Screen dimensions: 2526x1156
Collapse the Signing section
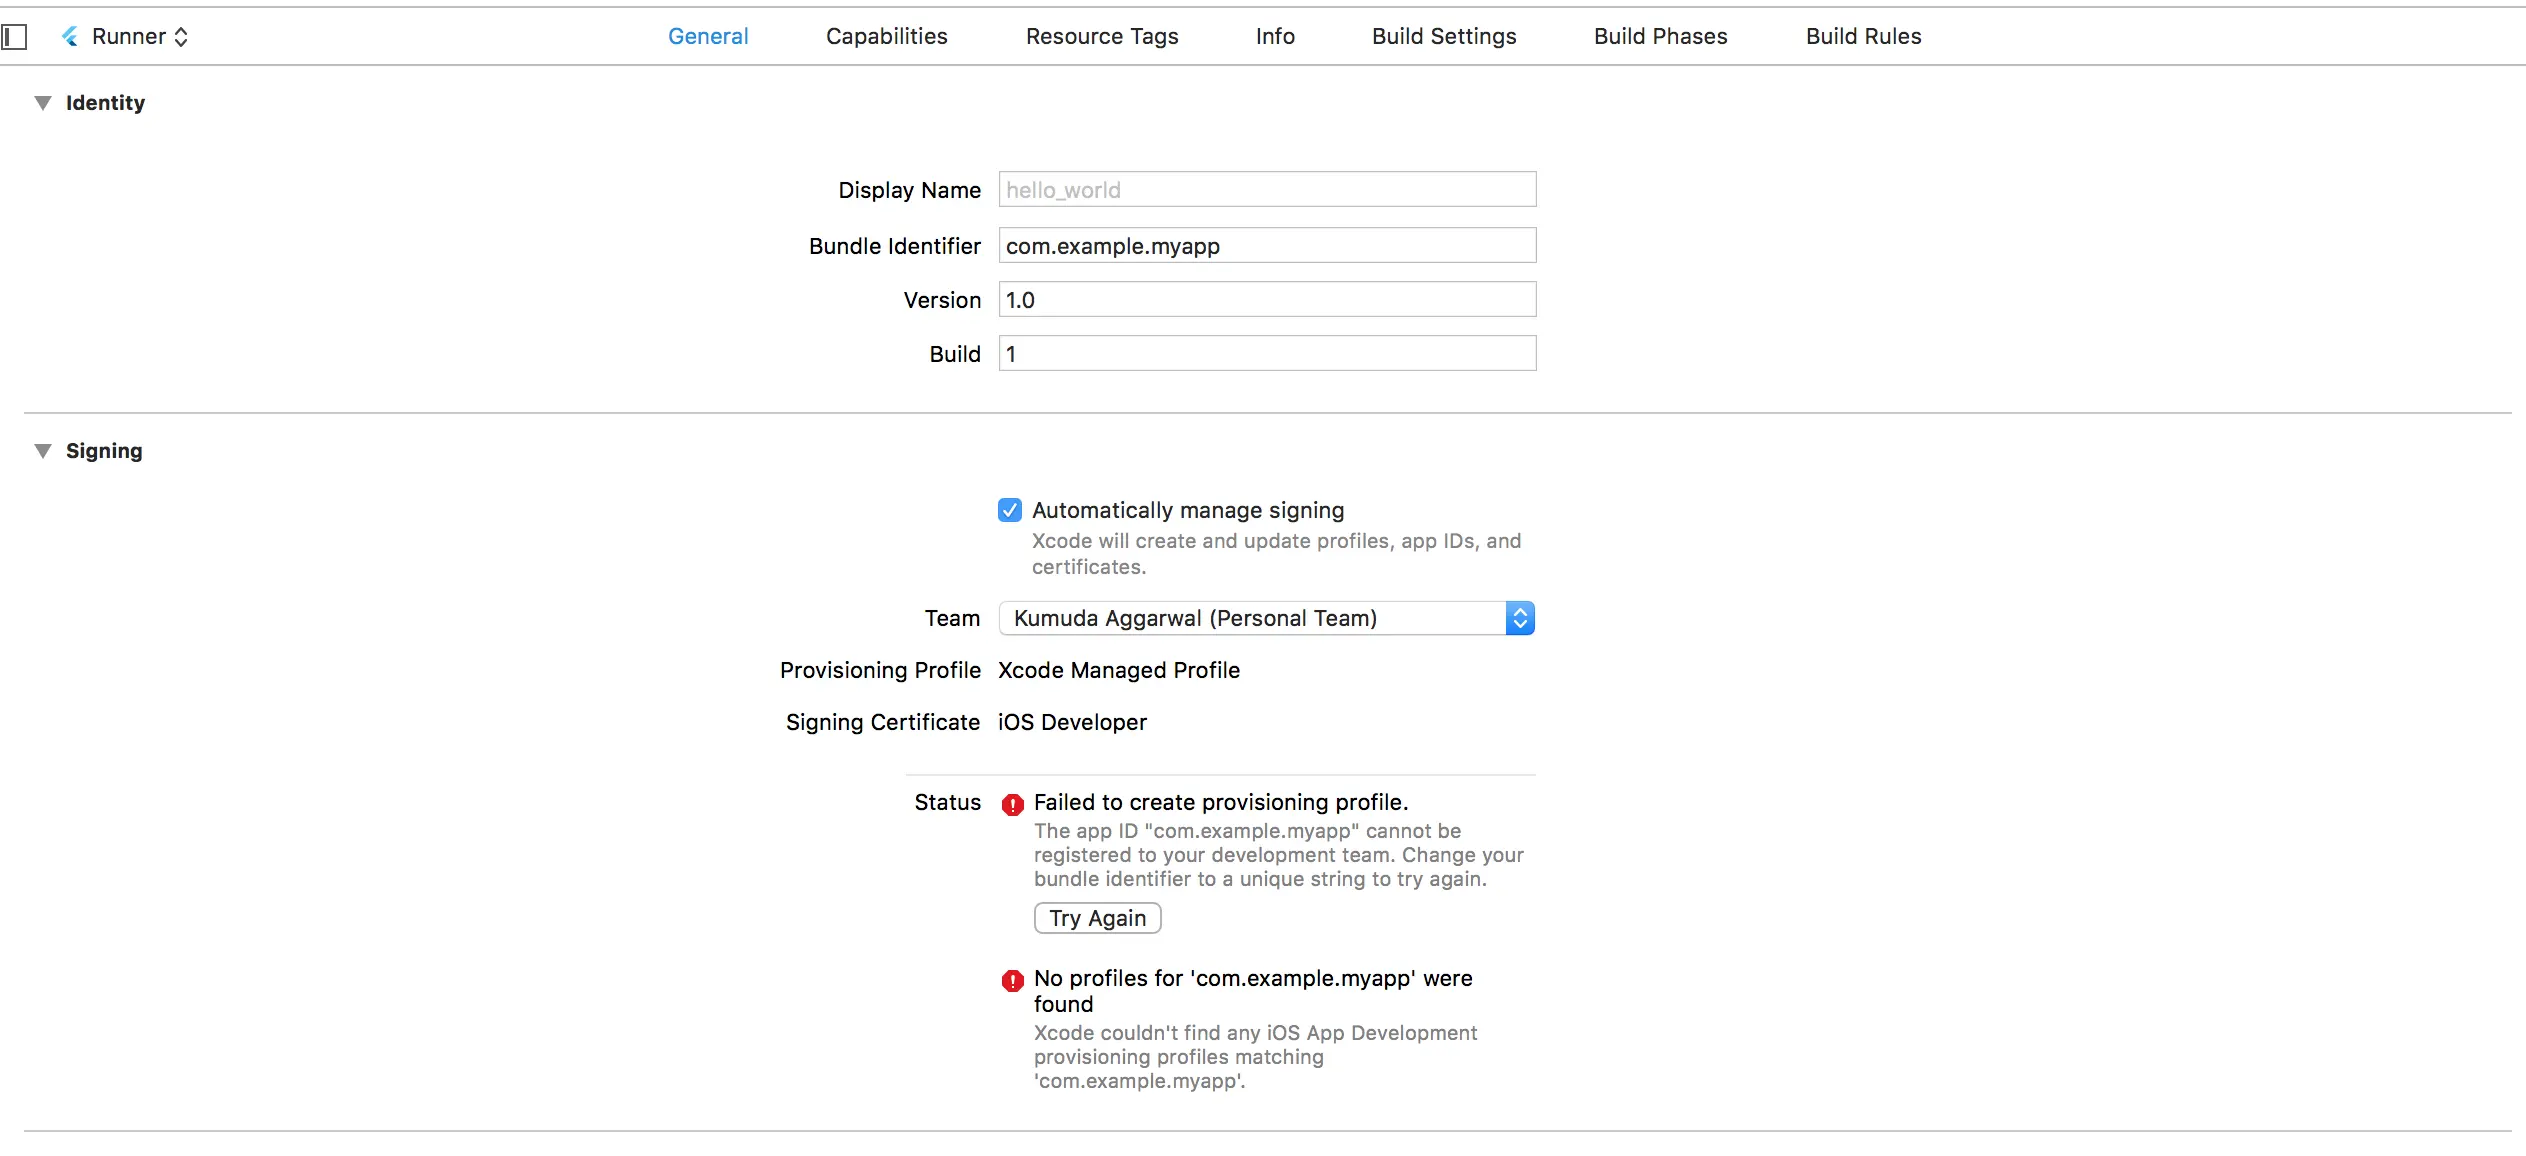pos(42,451)
